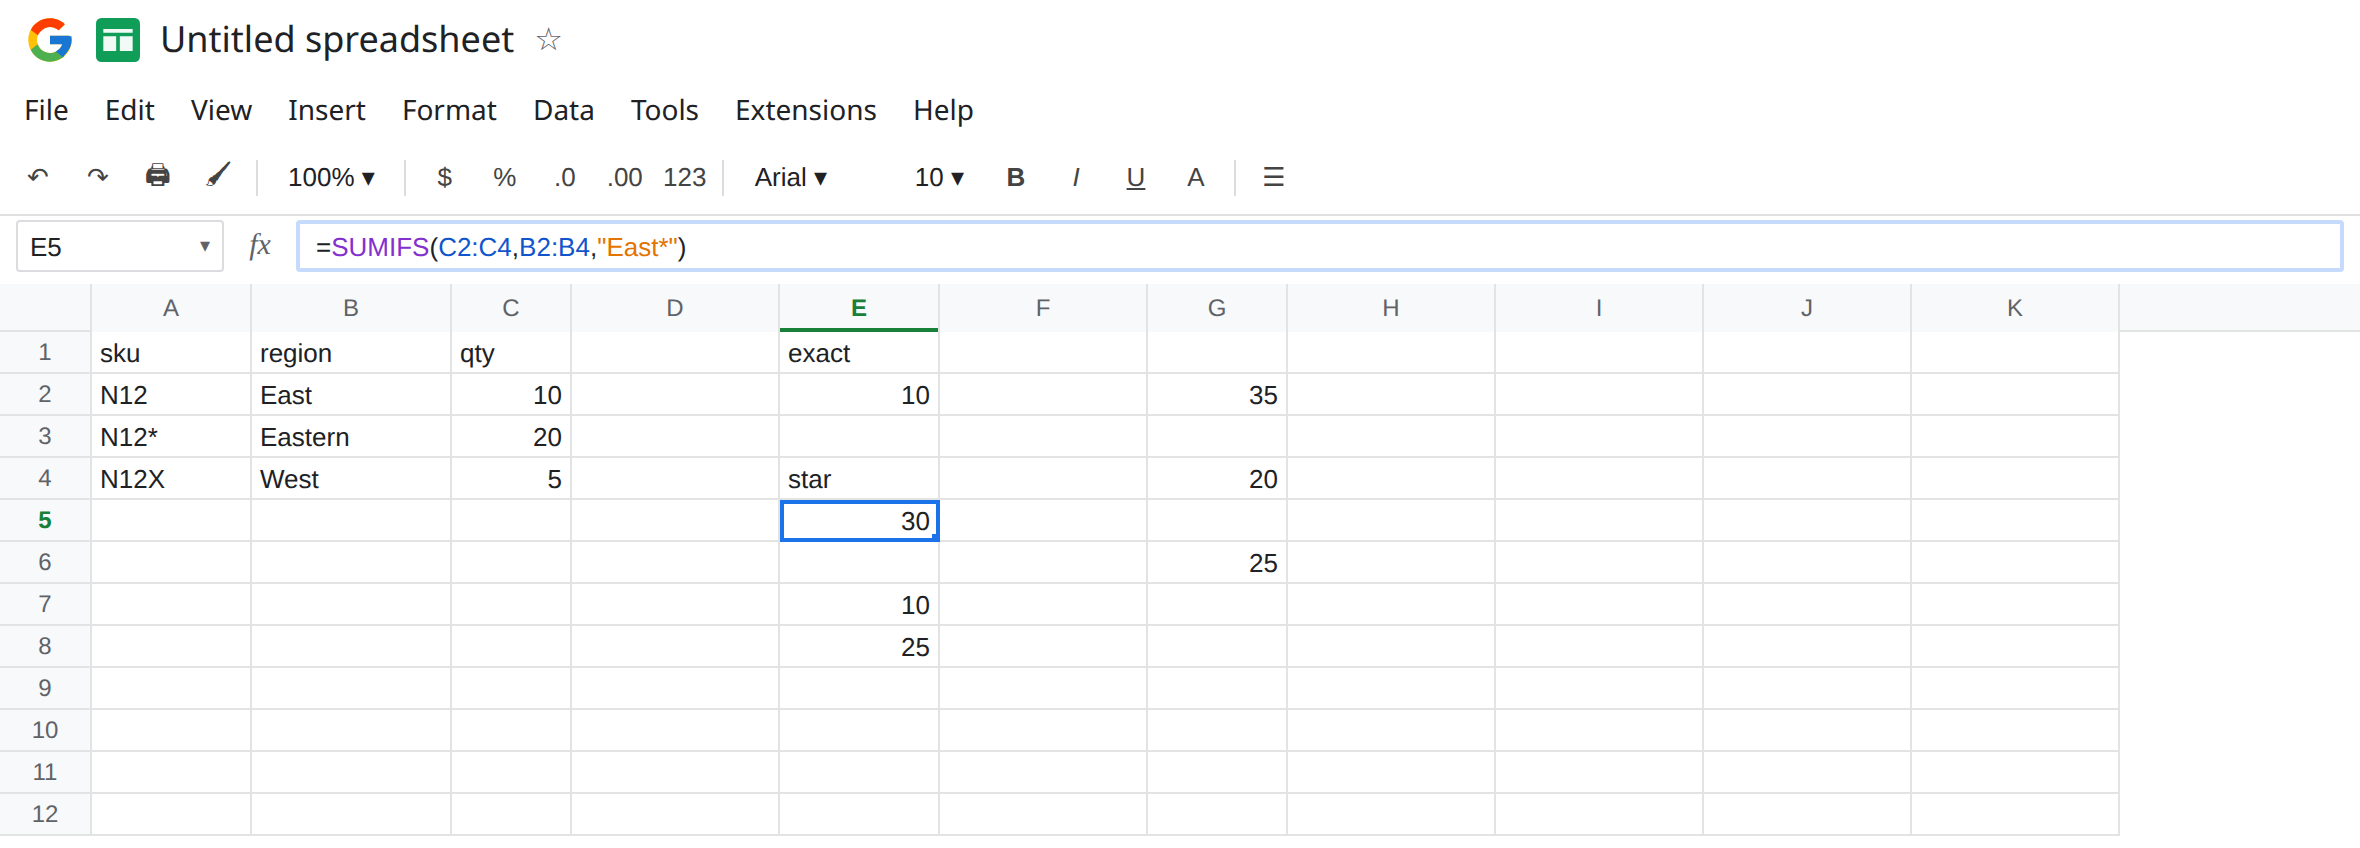Screen dimensions: 2360x848
Task: Open the 100% zoom dropdown
Action: (x=331, y=177)
